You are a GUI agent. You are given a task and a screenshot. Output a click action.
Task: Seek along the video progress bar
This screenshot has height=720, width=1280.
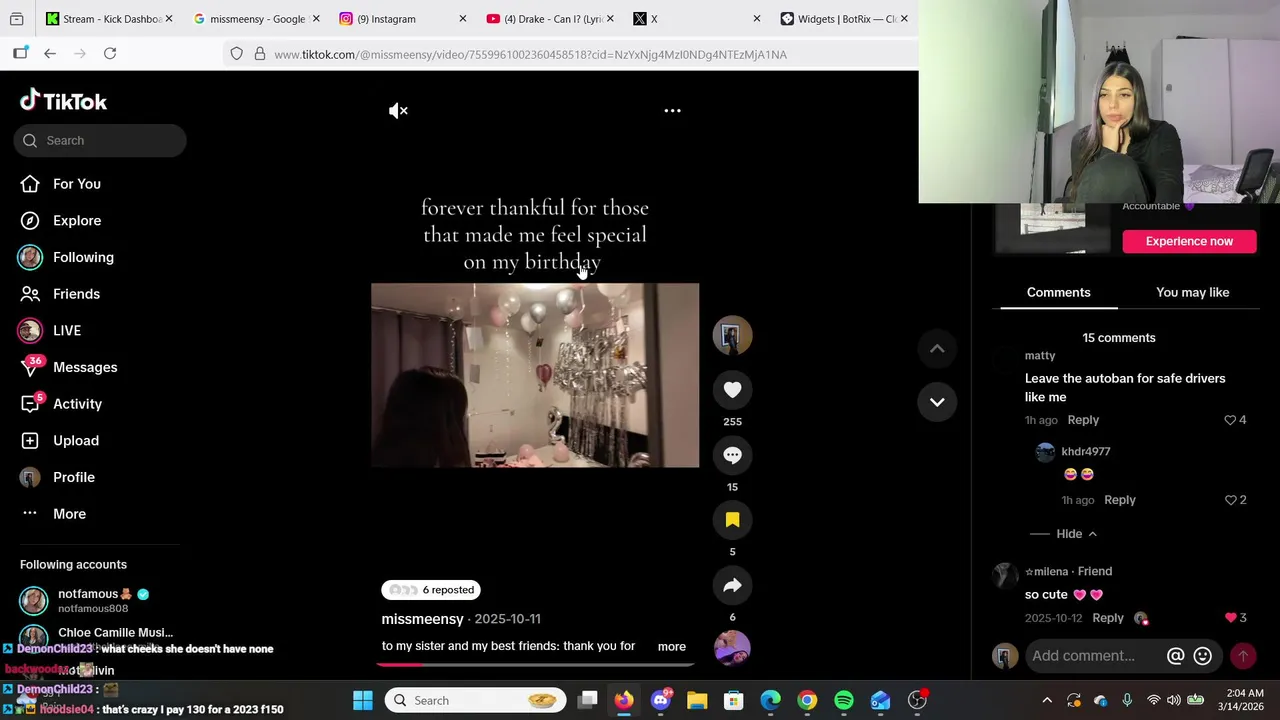click(x=535, y=663)
